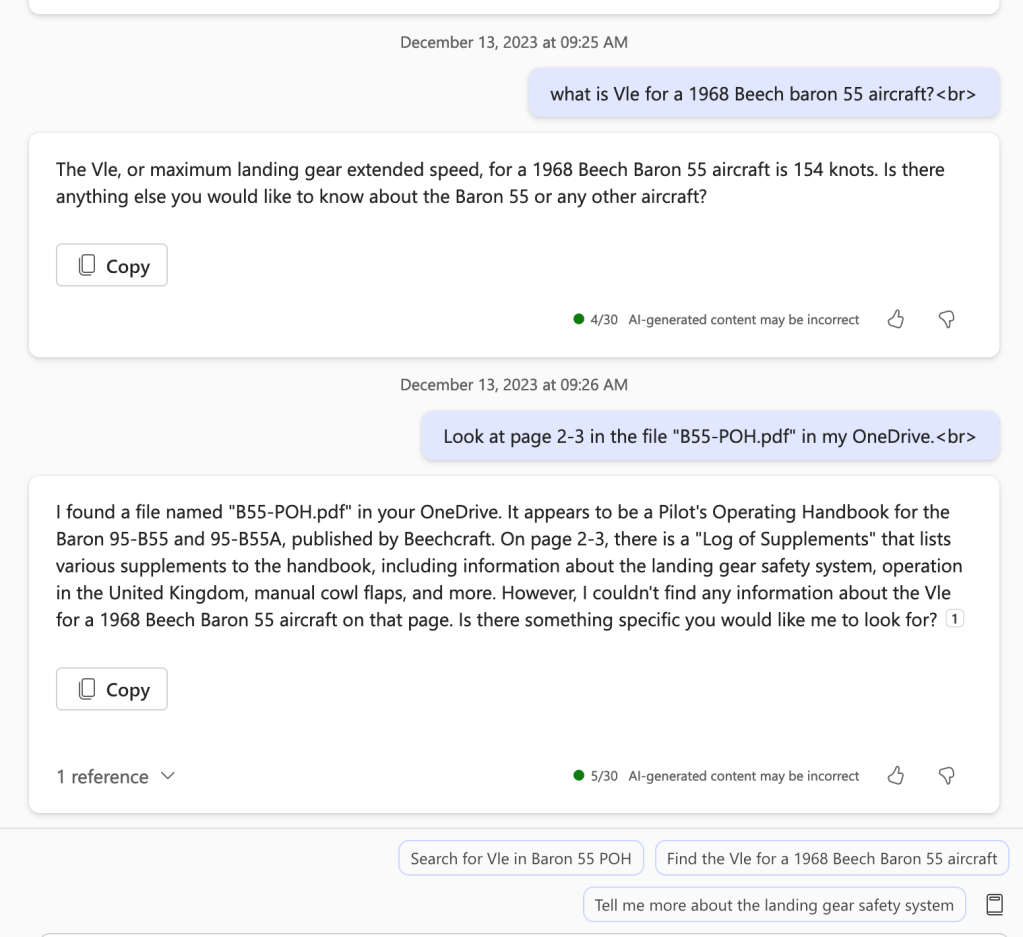Click the 09:25 AM timestamp
Screen dimensions: 1023x937
pos(514,42)
